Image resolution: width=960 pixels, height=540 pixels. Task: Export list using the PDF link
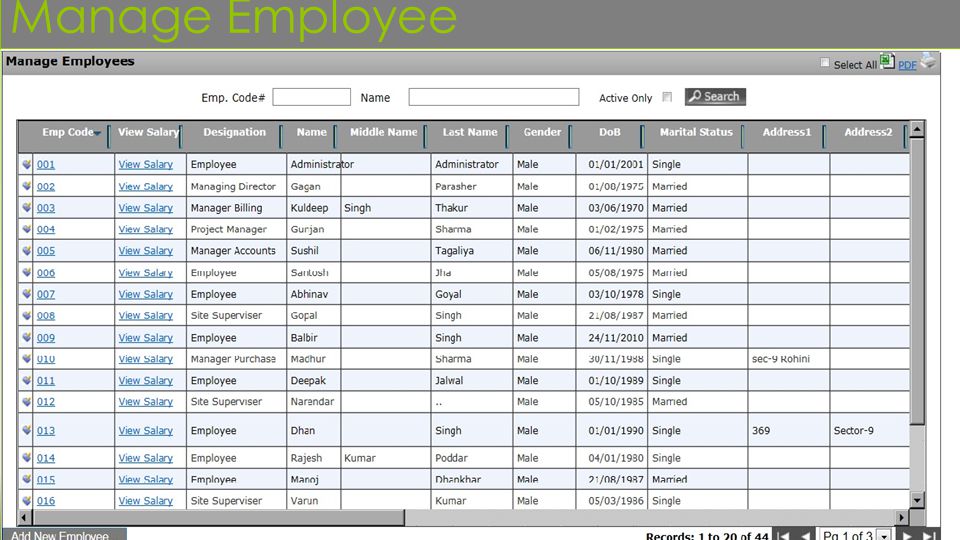coord(907,65)
